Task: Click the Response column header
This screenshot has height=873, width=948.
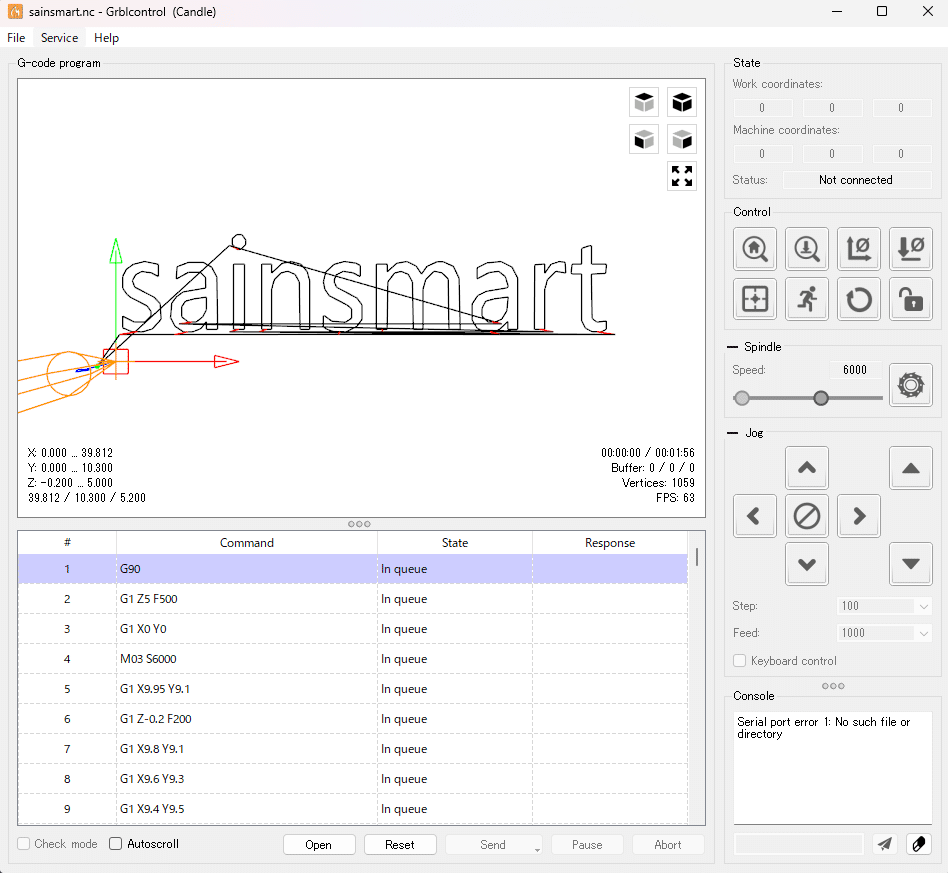Action: coord(610,543)
